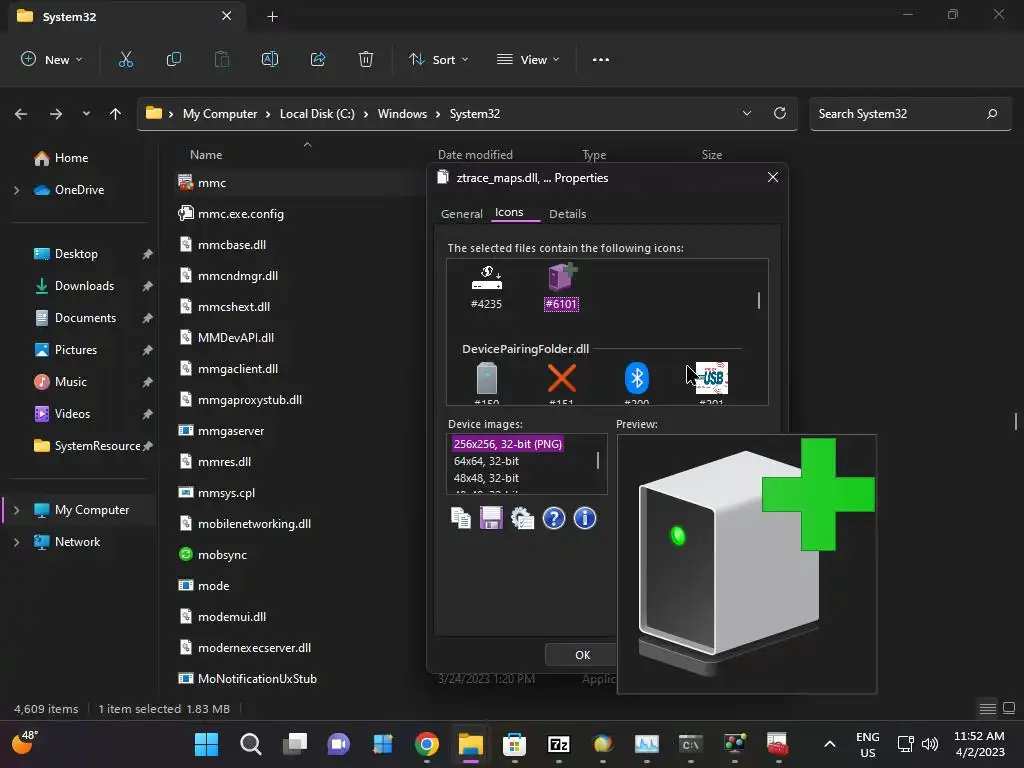1024x768 pixels.
Task: Open the New dropdown menu
Action: 52,59
